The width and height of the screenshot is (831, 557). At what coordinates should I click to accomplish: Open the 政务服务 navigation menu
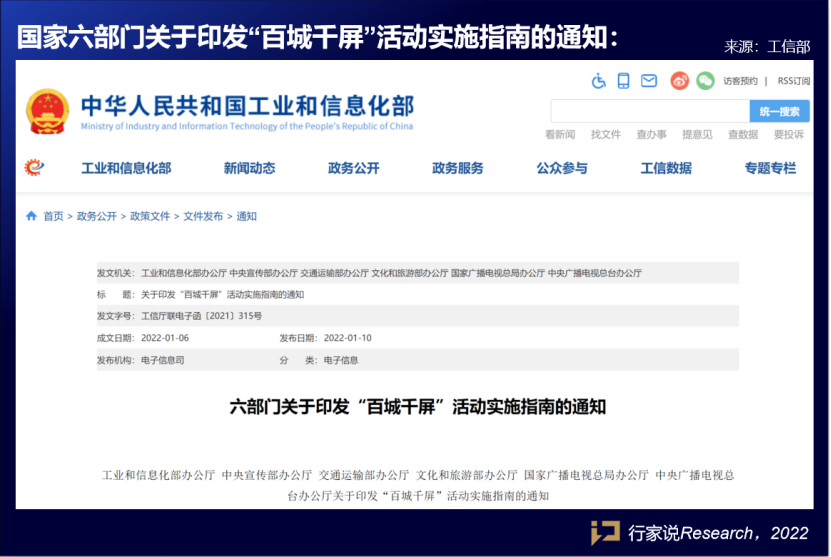457,168
